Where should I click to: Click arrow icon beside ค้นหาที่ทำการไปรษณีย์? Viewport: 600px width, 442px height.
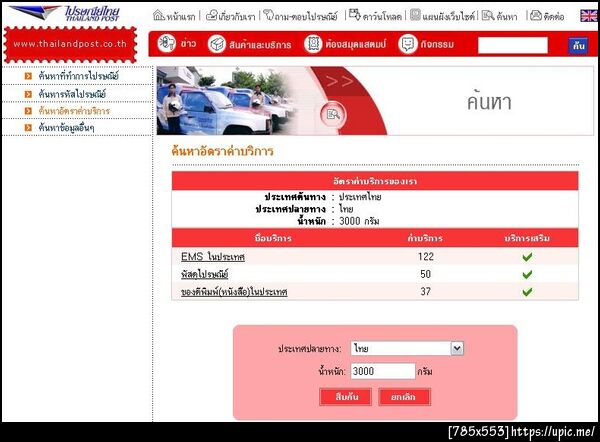coord(28,76)
